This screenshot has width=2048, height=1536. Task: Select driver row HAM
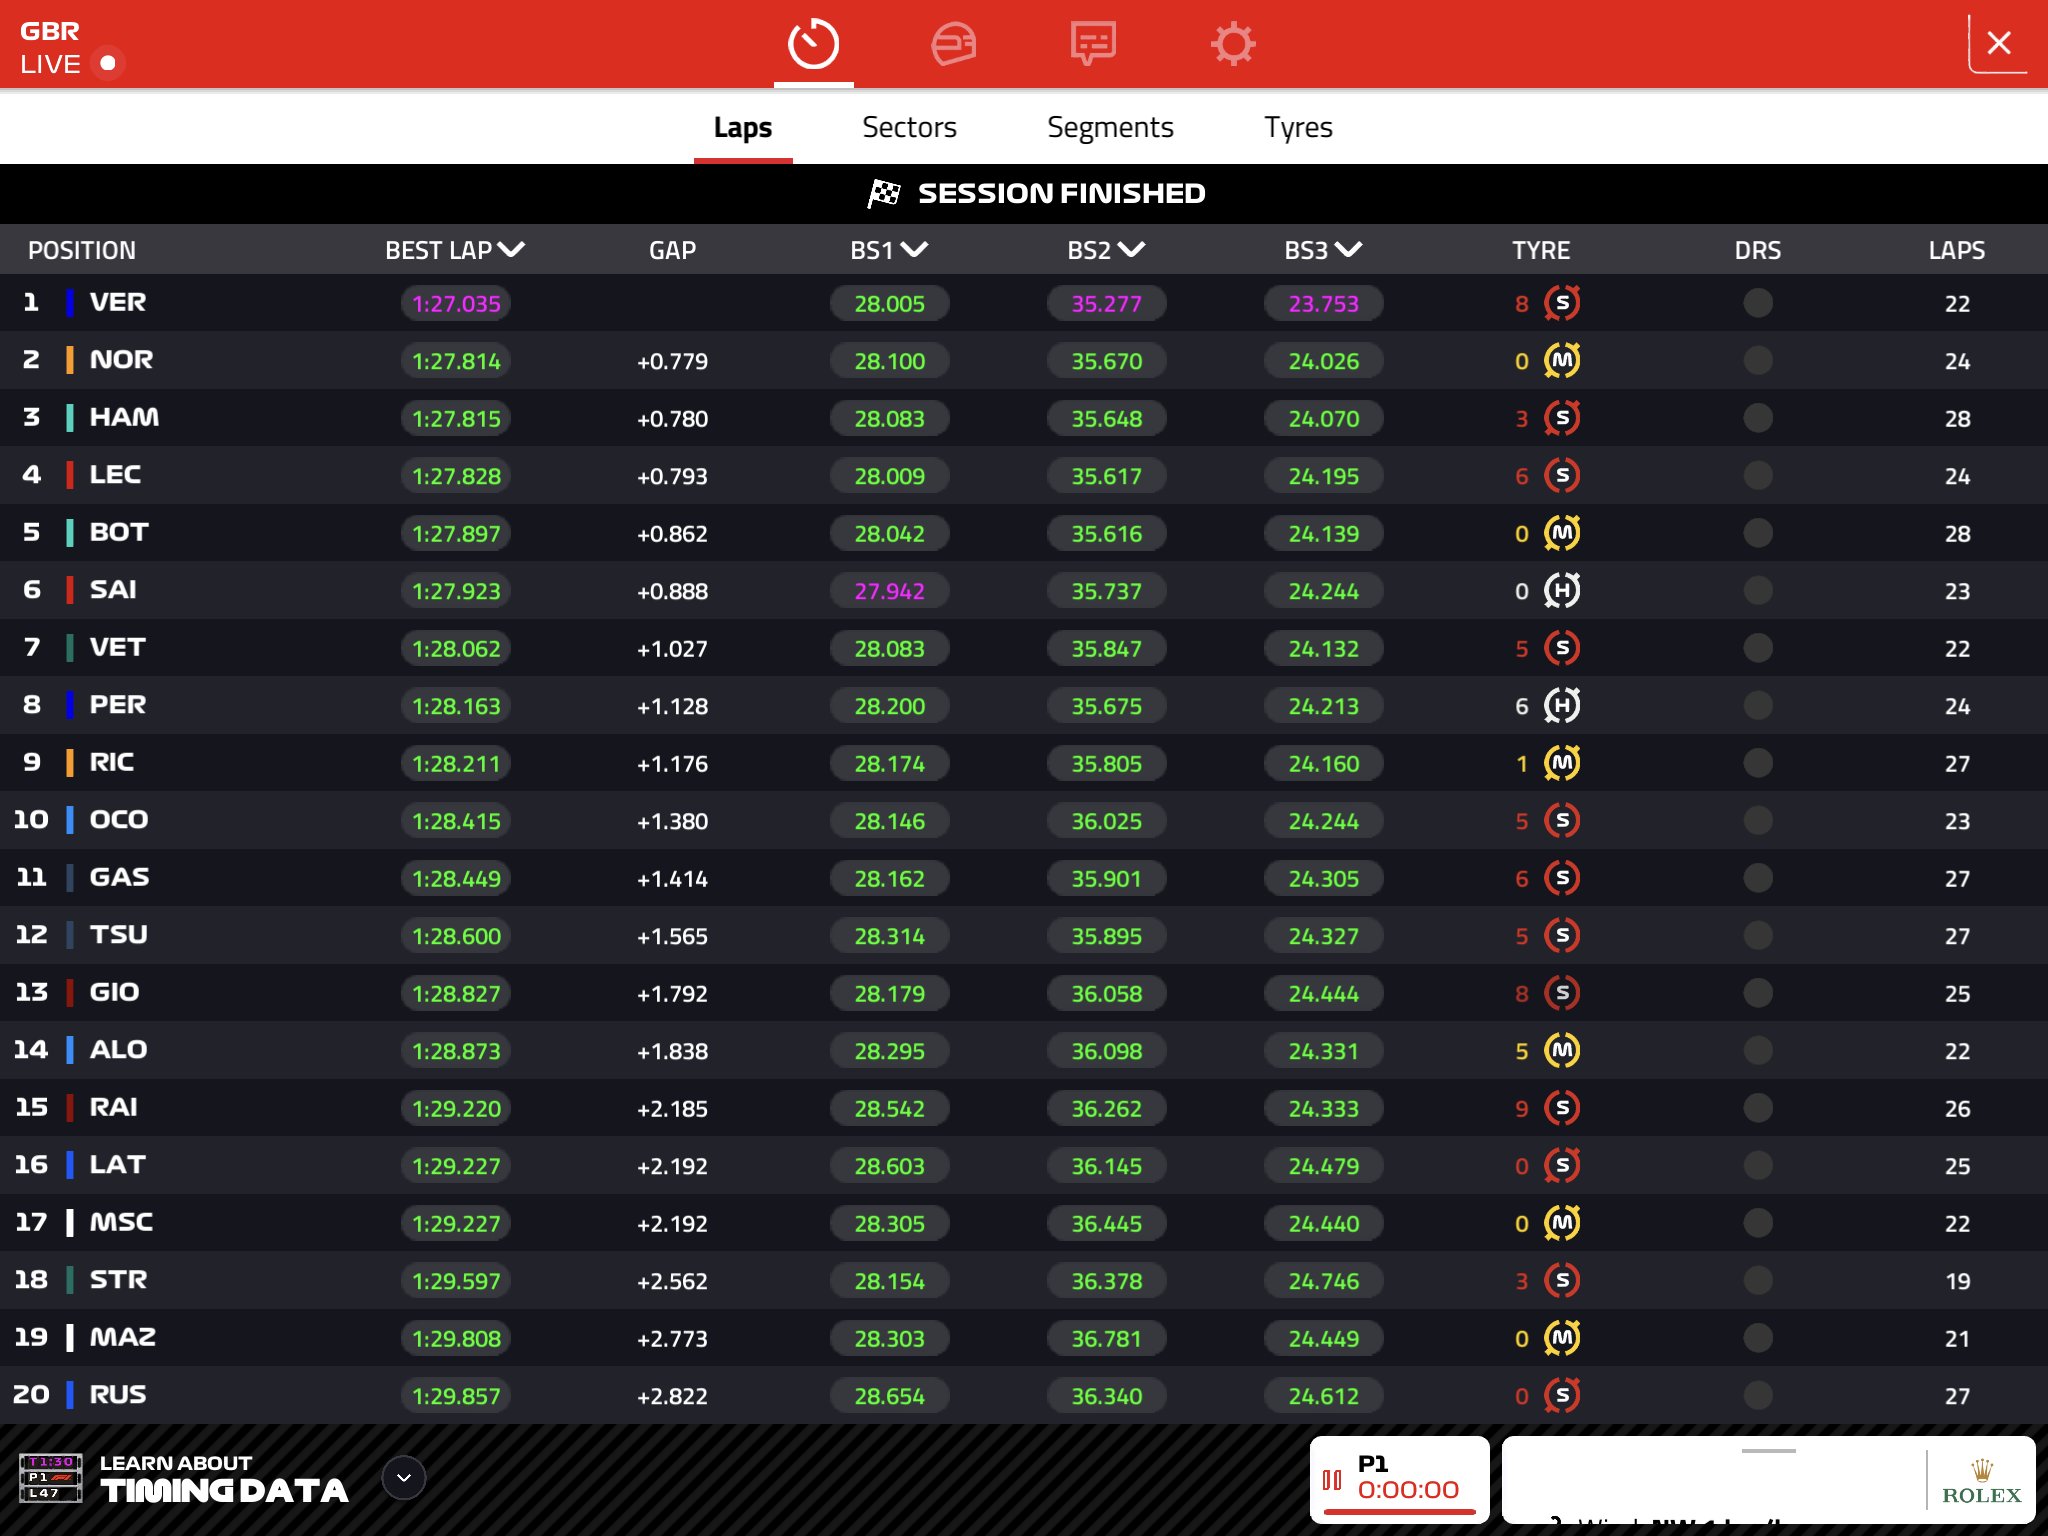click(1024, 418)
